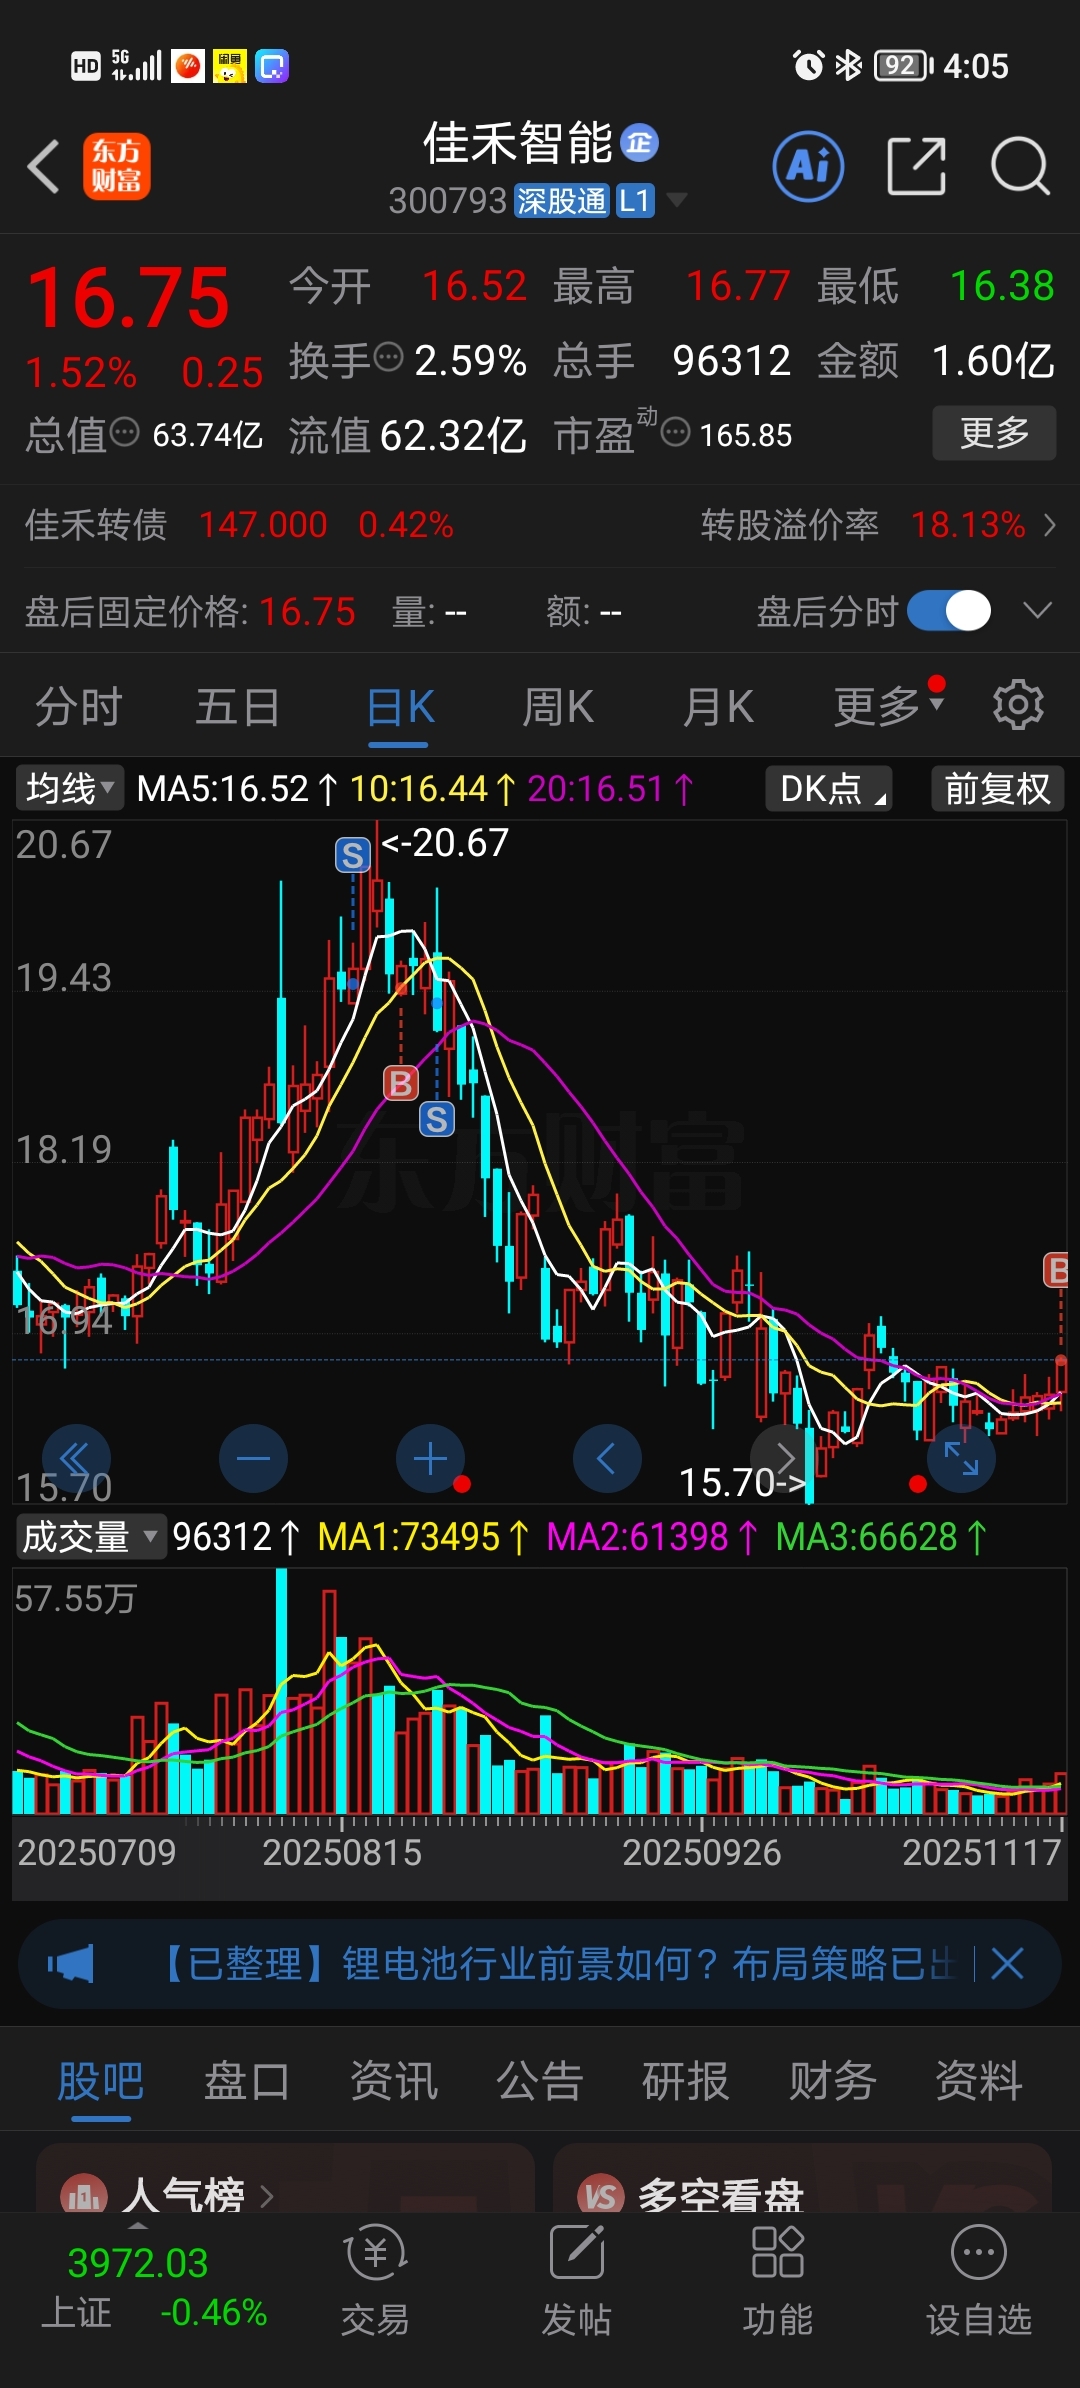Expand after-hours panel chevron
This screenshot has height=2388, width=1080.
point(1038,610)
